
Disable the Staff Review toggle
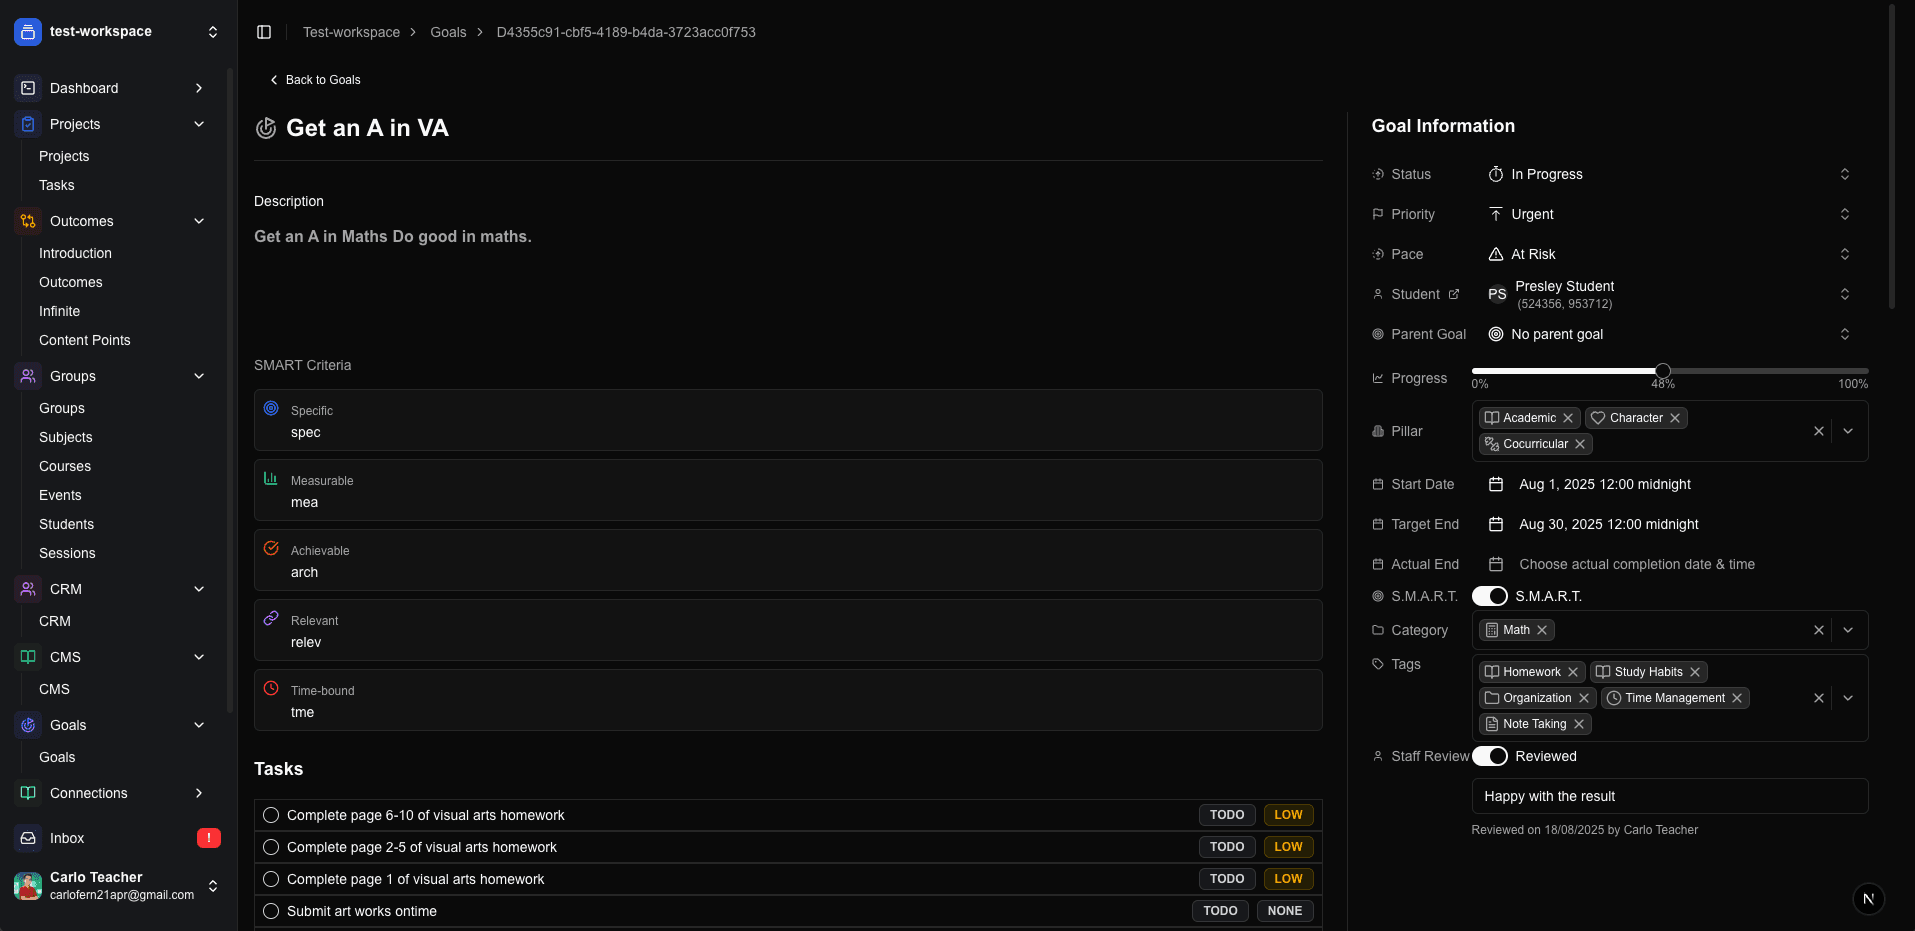1489,756
